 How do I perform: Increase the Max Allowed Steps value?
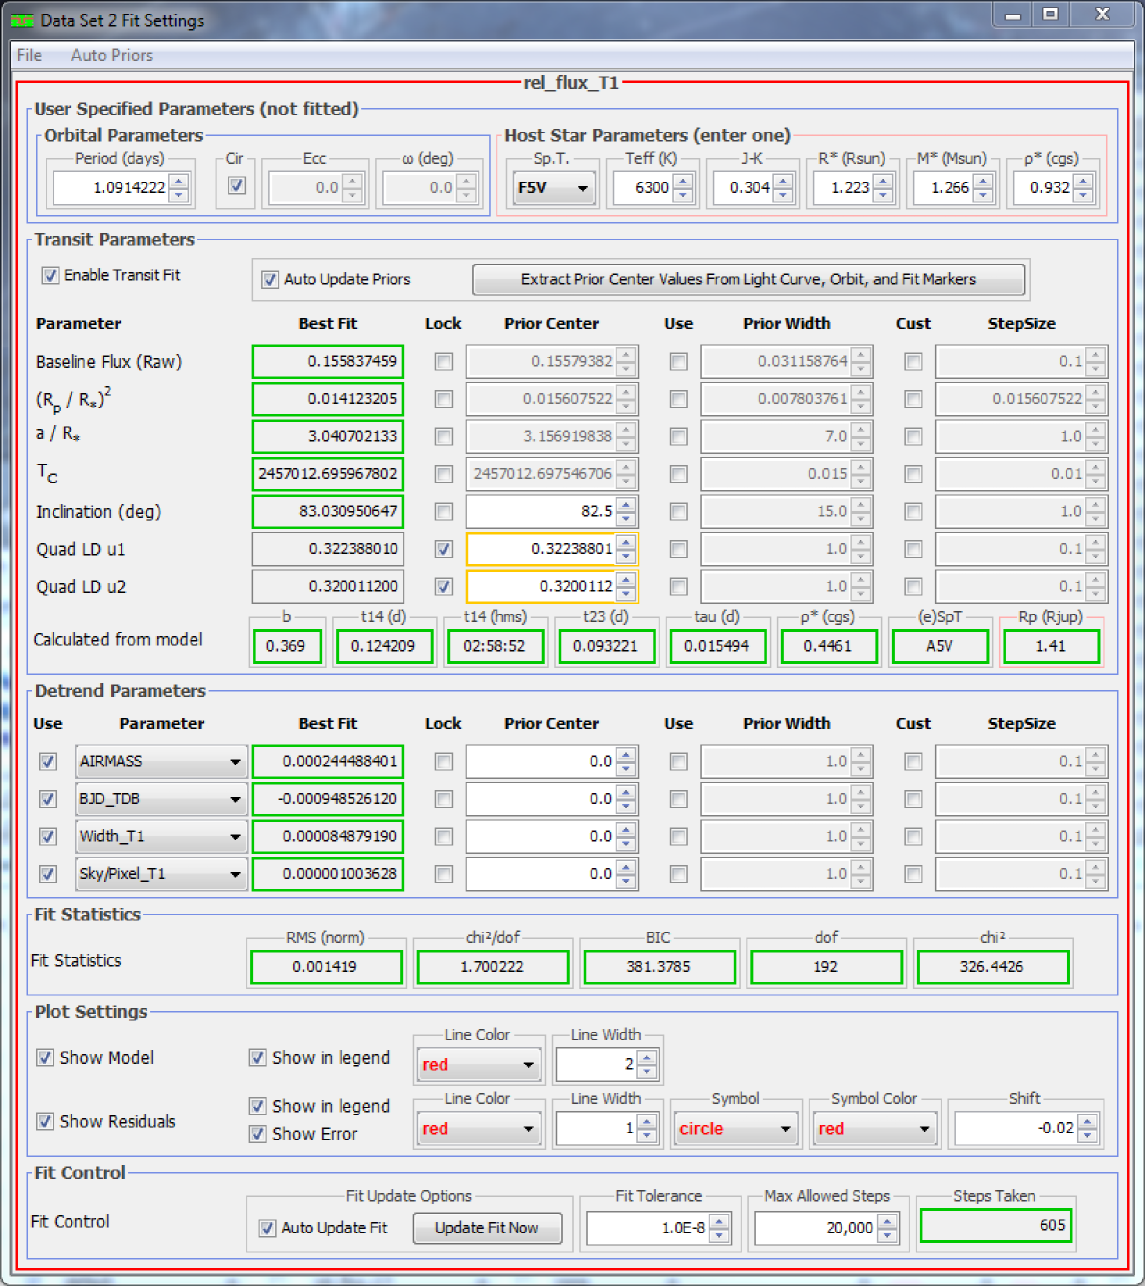[x=887, y=1221]
